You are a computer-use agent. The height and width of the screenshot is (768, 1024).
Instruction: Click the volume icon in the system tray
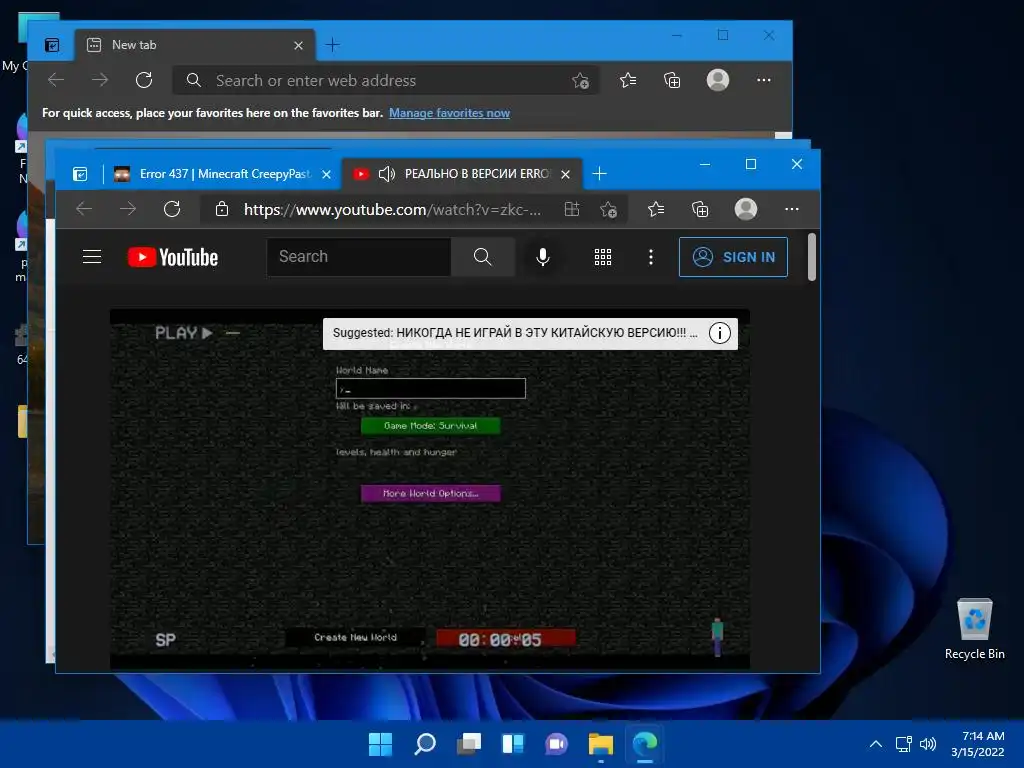(927, 744)
